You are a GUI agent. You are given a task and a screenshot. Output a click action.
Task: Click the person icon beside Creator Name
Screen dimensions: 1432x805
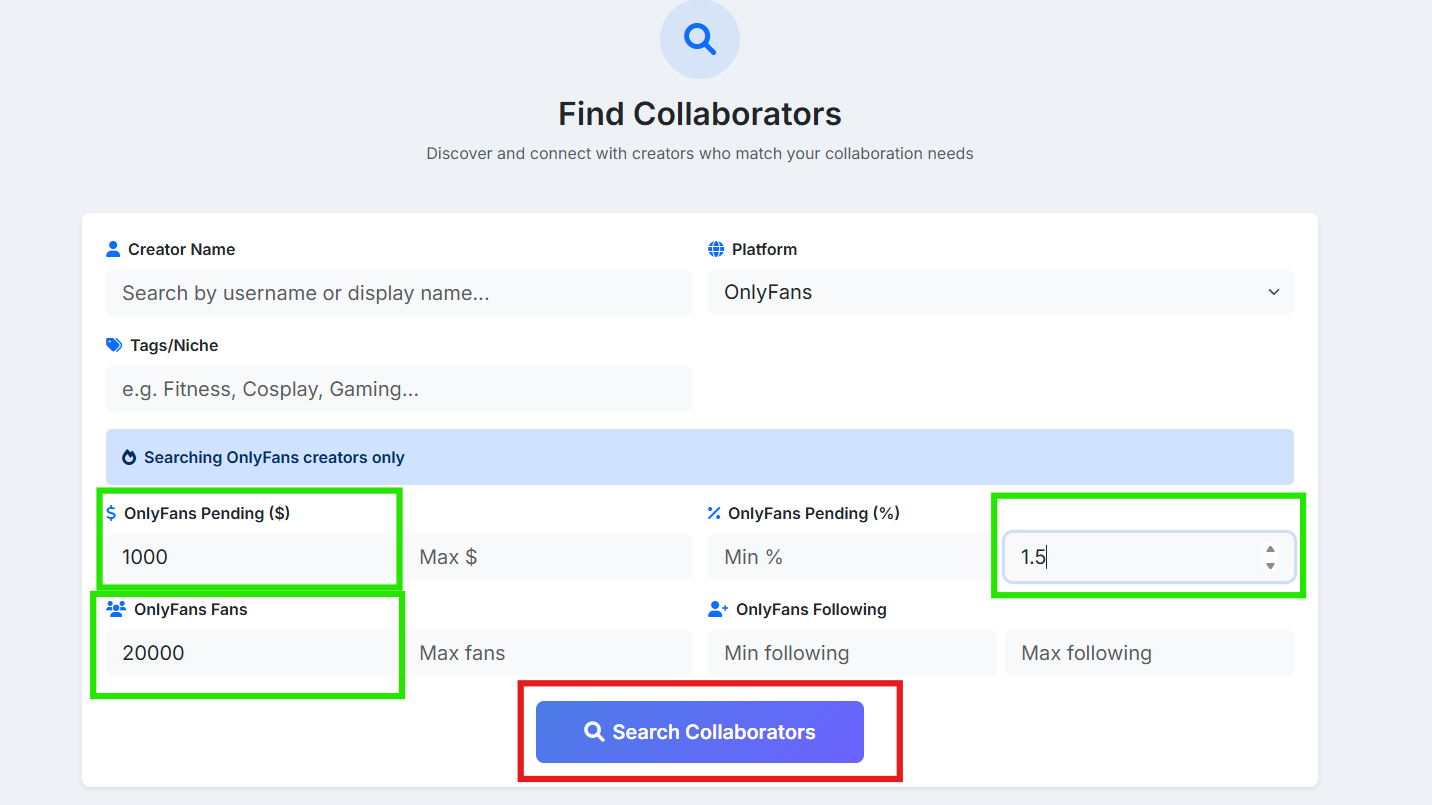(x=113, y=248)
